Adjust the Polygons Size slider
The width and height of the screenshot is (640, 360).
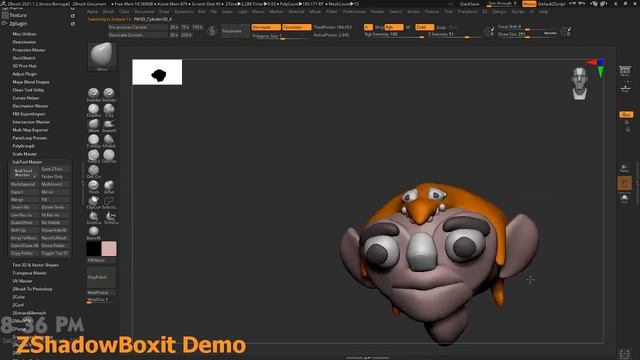point(281,36)
